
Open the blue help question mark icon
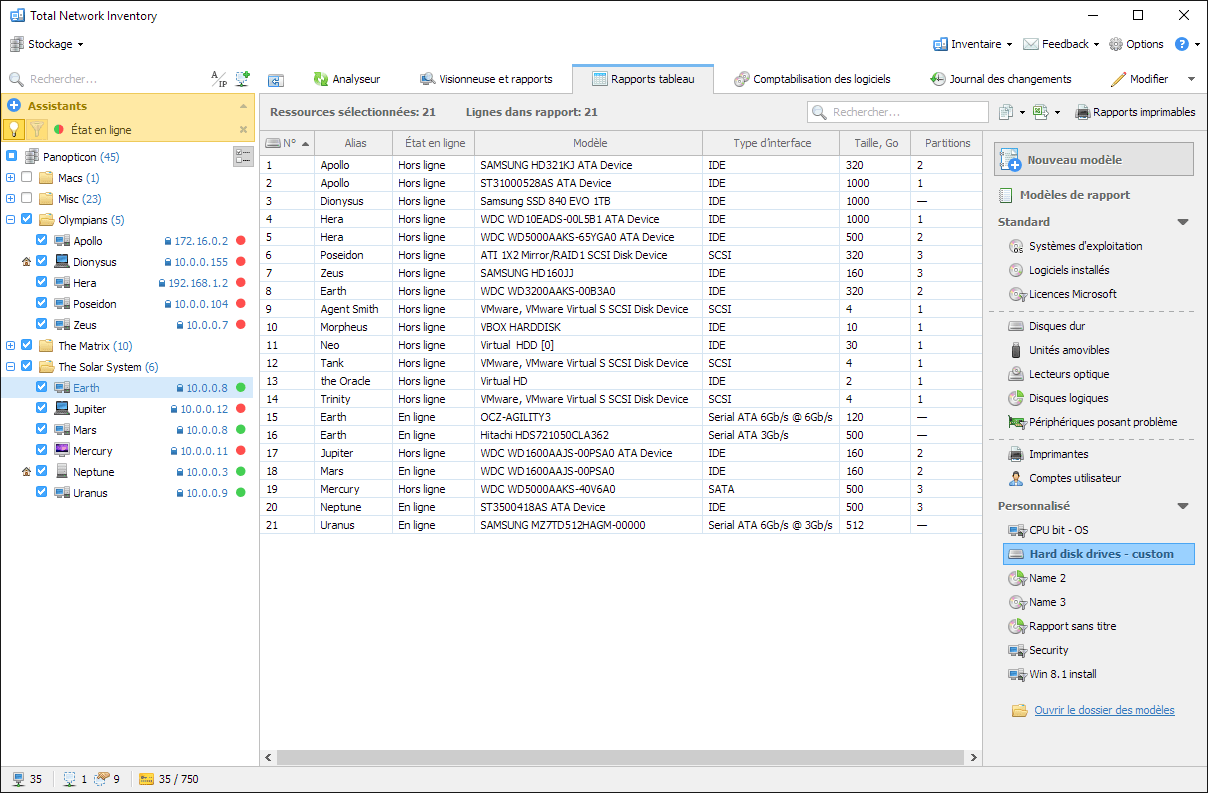coord(1181,44)
